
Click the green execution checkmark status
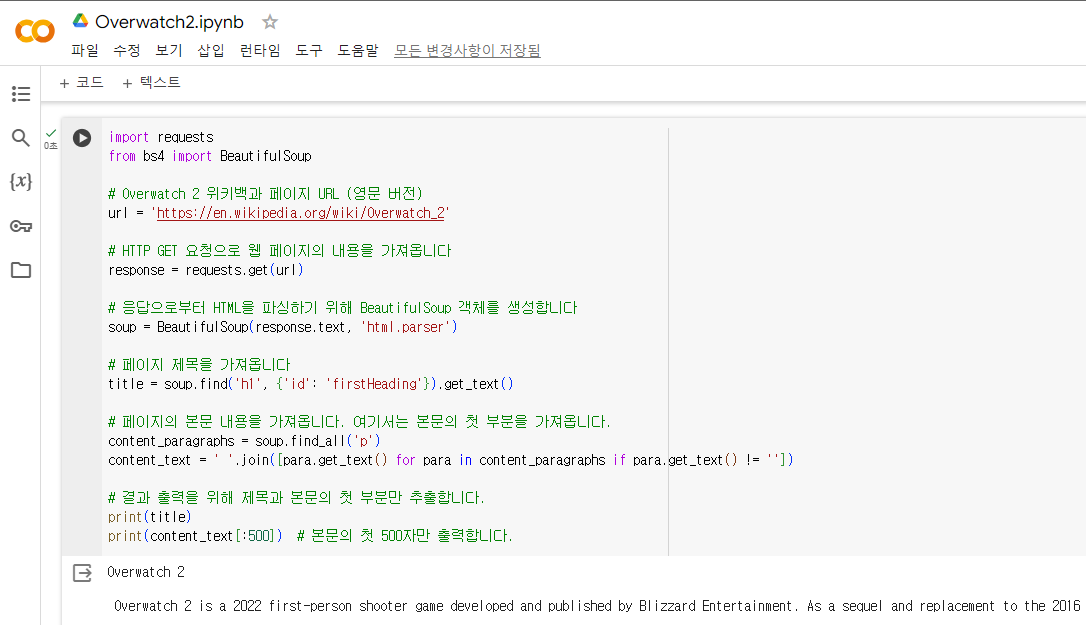pyautogui.click(x=51, y=133)
